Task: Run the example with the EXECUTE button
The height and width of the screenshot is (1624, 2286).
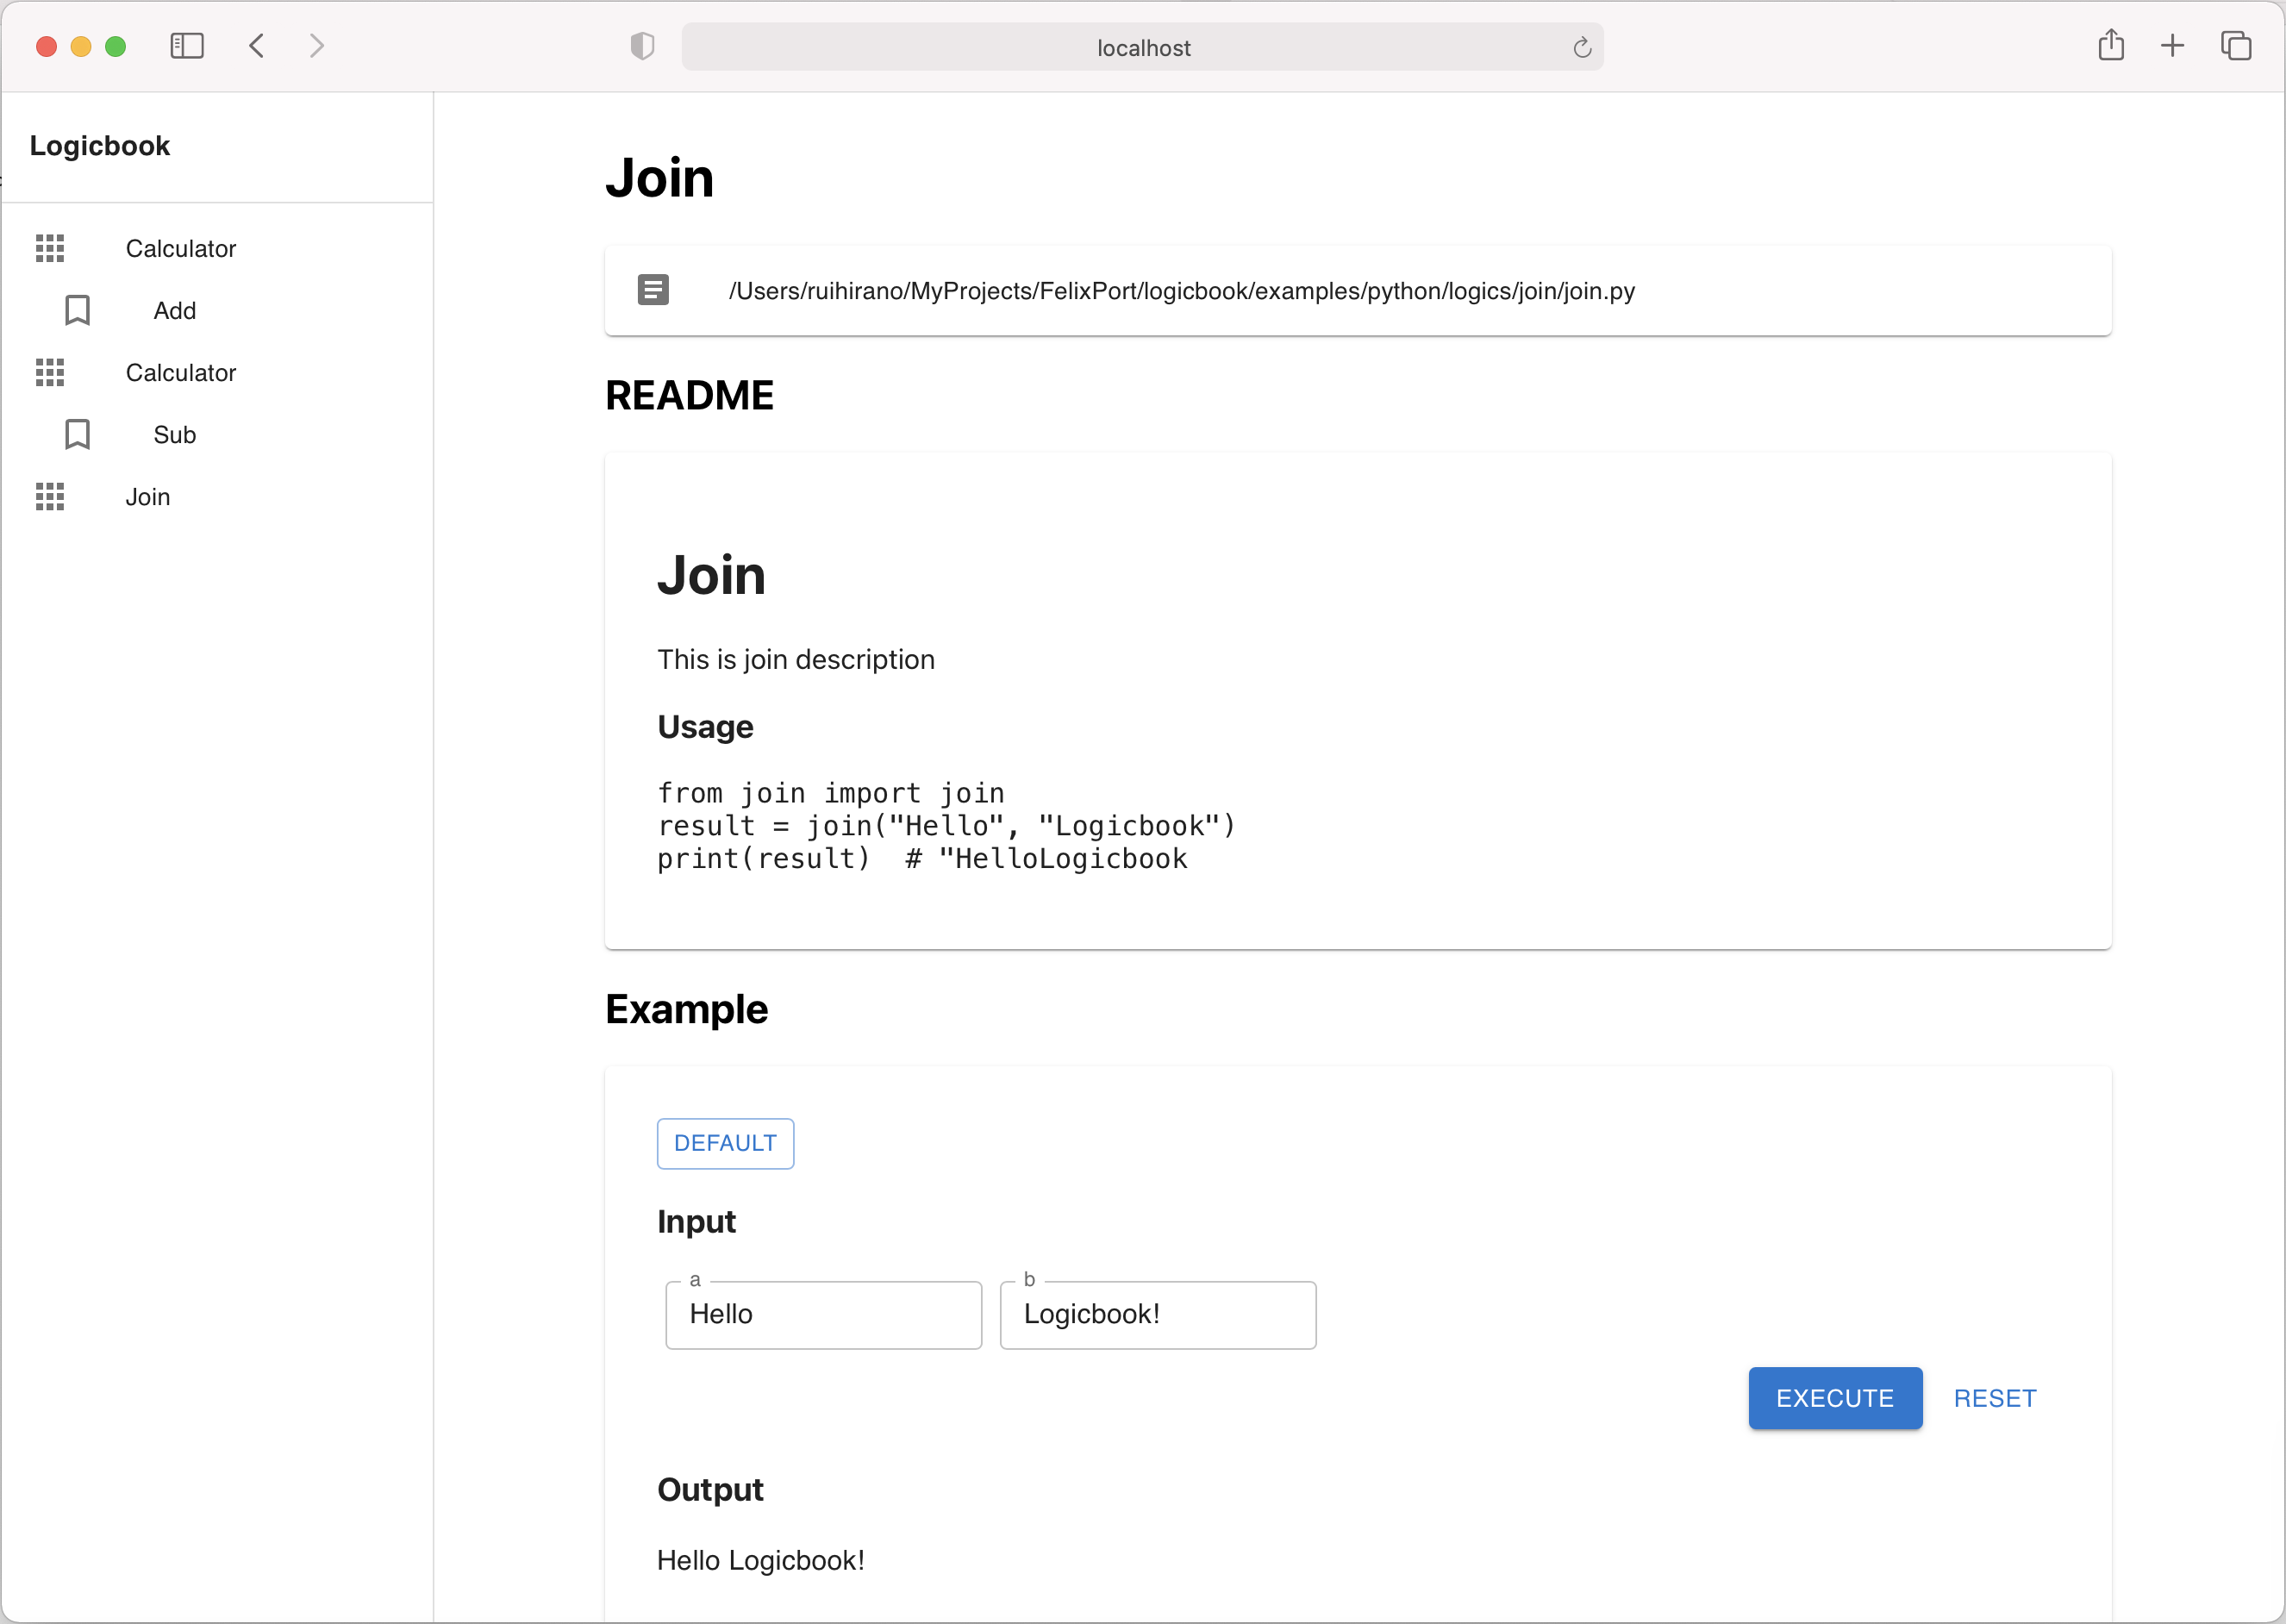Action: click(x=1835, y=1398)
